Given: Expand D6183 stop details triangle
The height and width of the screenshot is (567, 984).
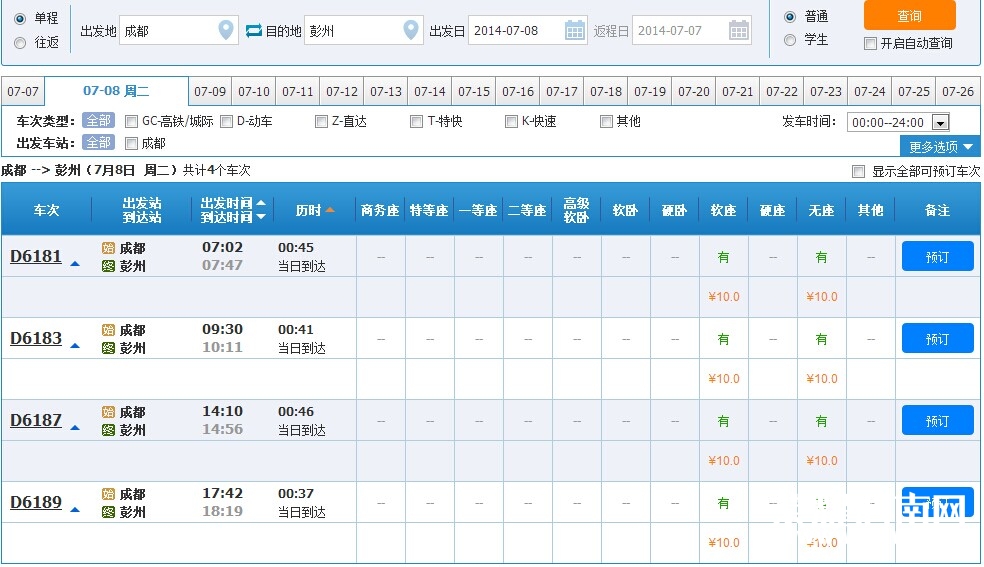Looking at the screenshot, I should pyautogui.click(x=75, y=346).
